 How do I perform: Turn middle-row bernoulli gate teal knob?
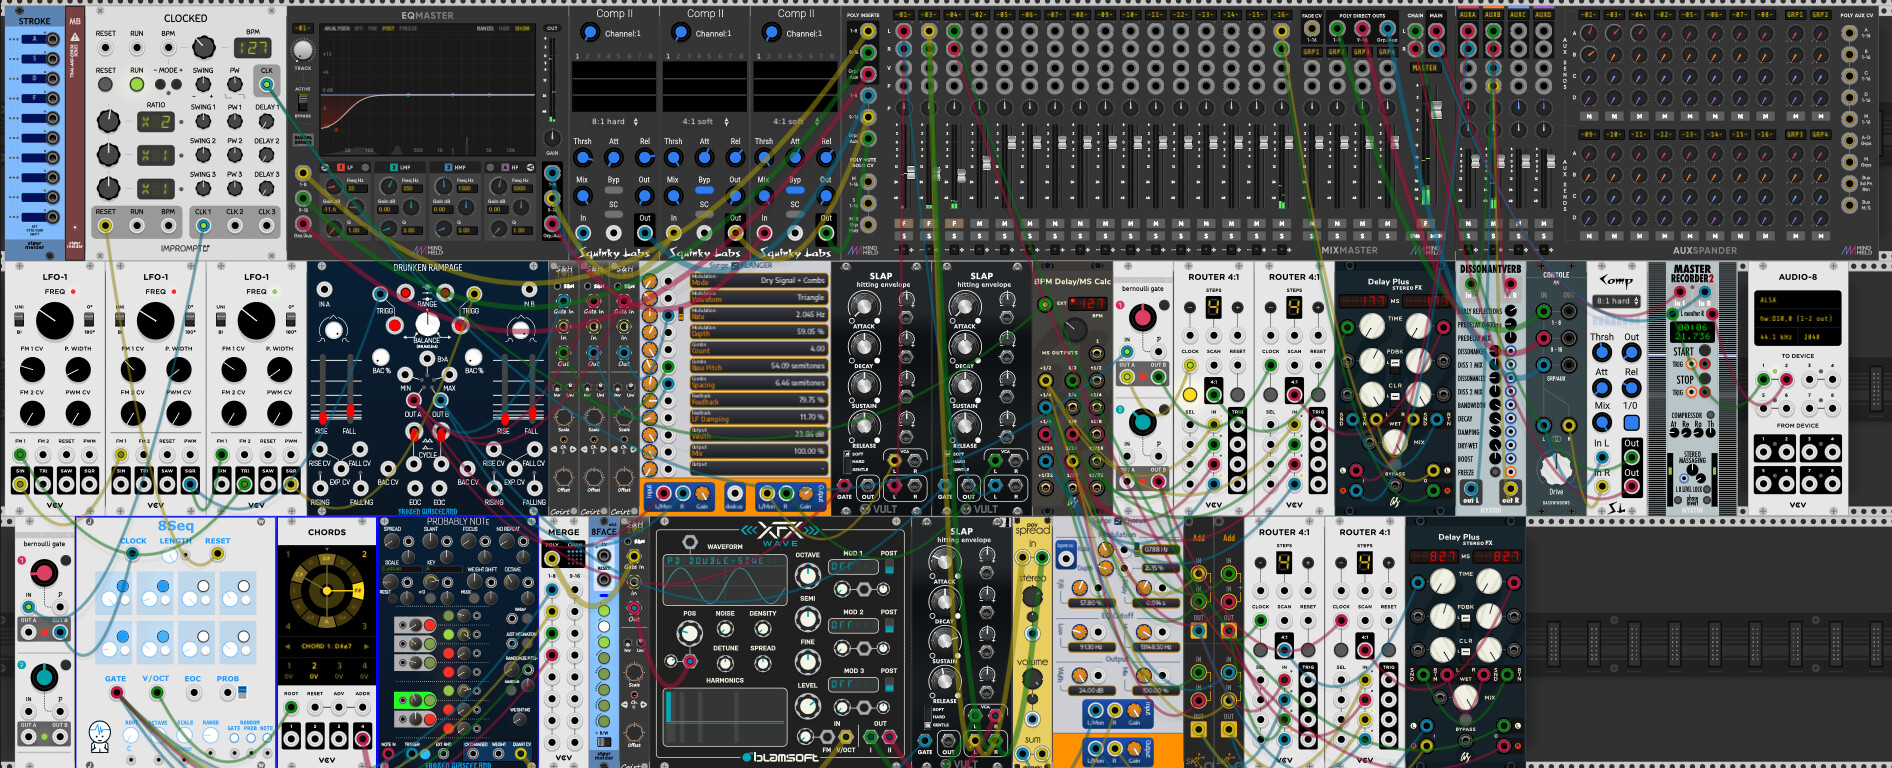point(1141,423)
